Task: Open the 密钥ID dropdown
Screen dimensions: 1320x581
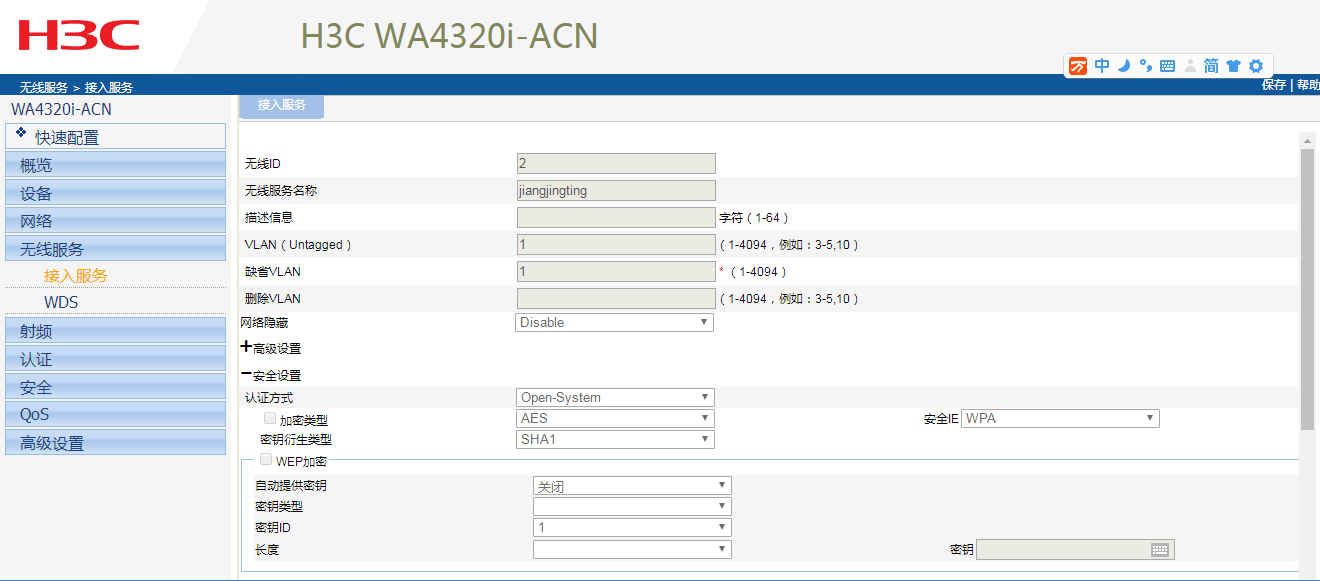Action: click(632, 527)
